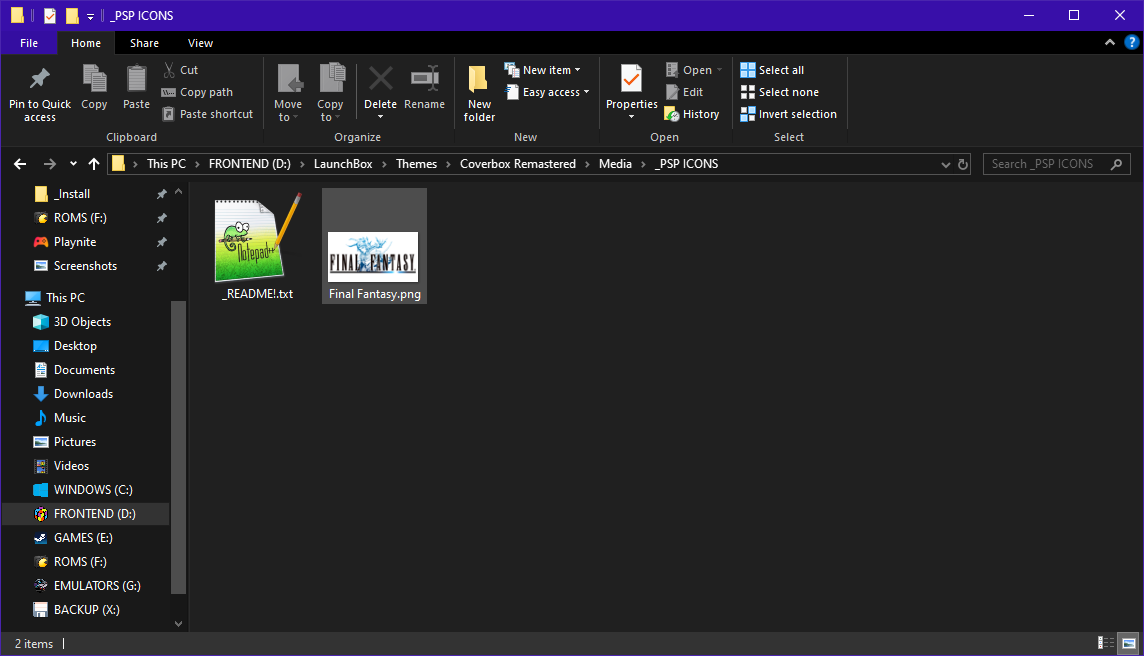
Task: Open GAMES (E:) drive
Action: (x=82, y=539)
